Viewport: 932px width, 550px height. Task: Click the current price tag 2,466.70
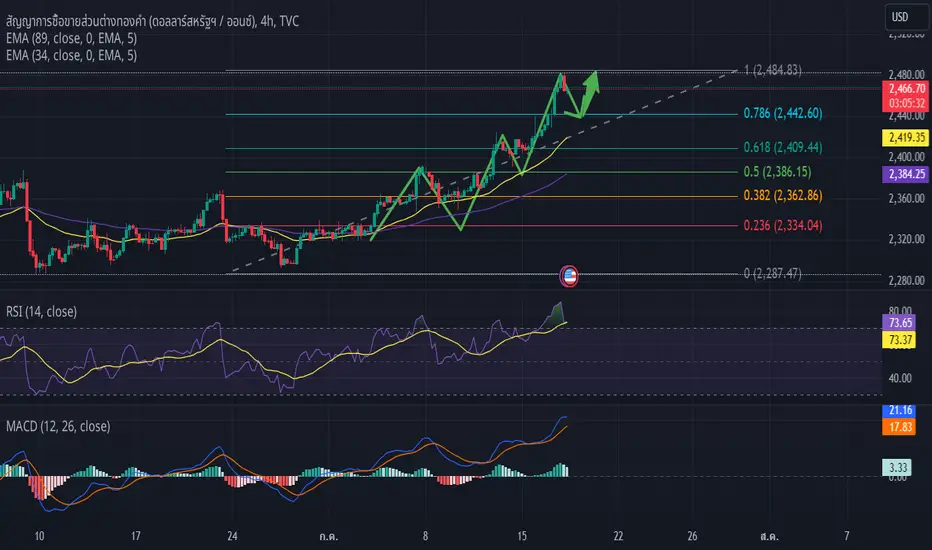pyautogui.click(x=906, y=89)
